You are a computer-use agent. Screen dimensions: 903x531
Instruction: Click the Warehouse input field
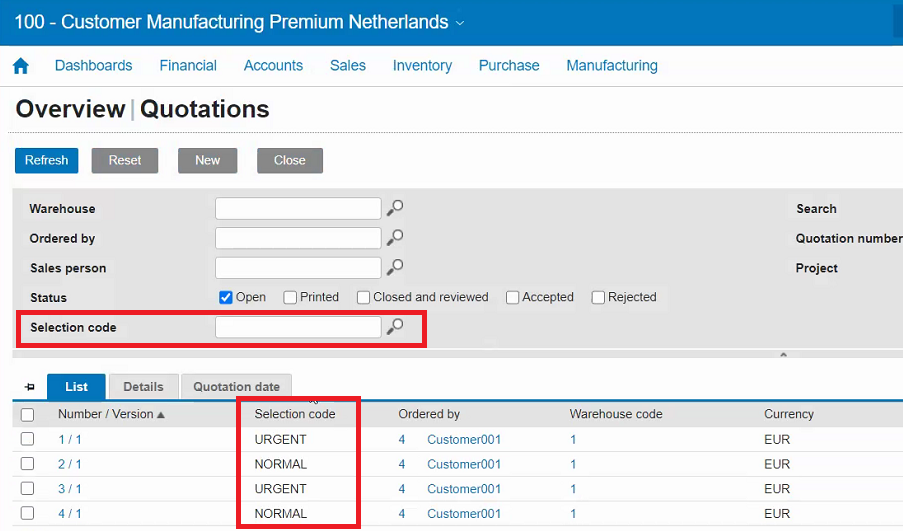coord(298,208)
